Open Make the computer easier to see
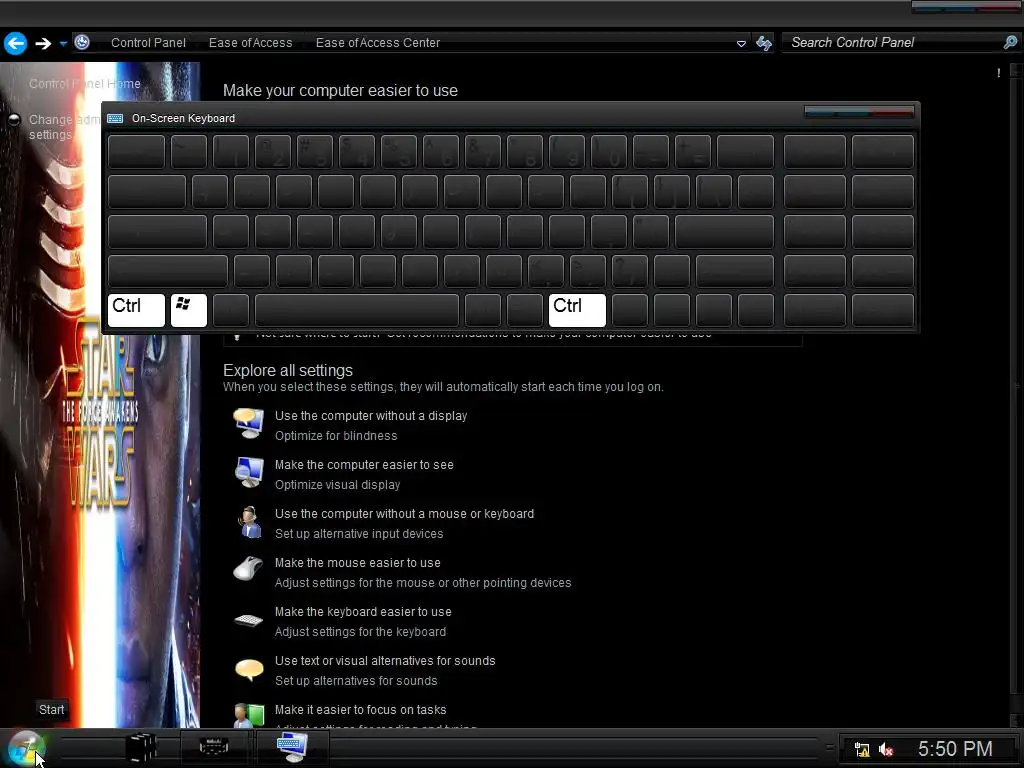Image resolution: width=1024 pixels, height=768 pixels. click(364, 465)
